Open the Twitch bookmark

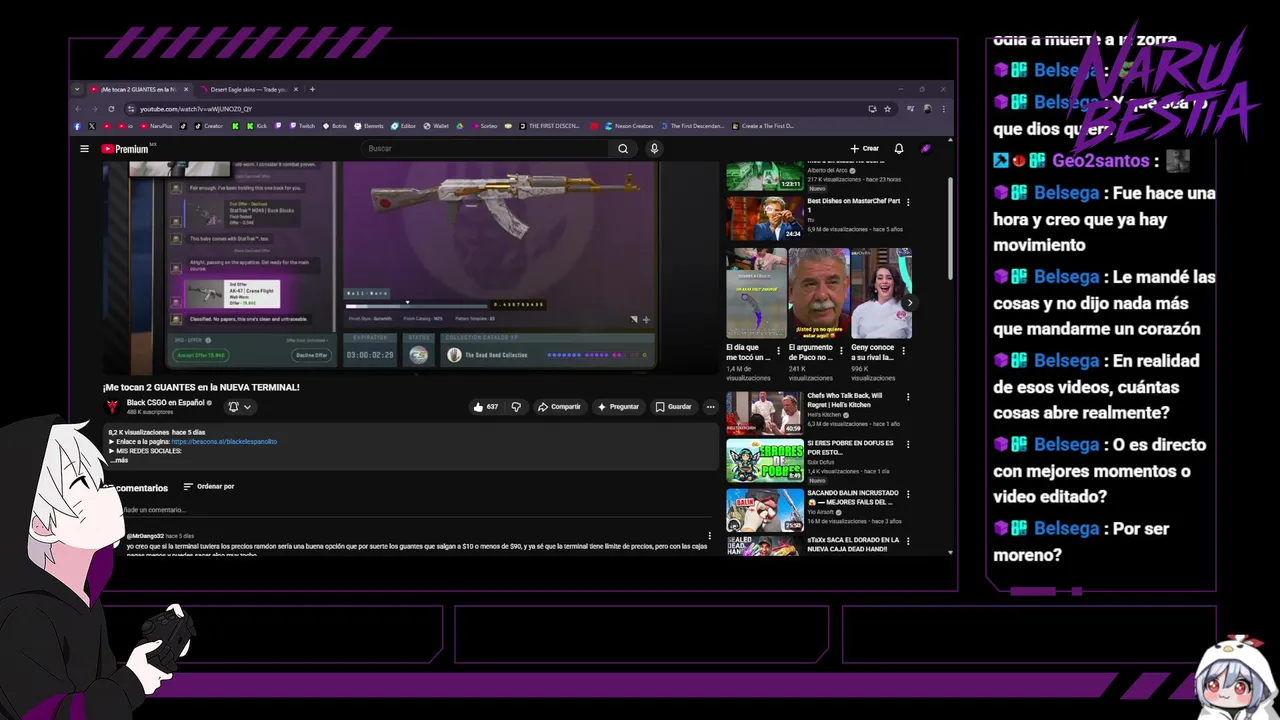295,126
